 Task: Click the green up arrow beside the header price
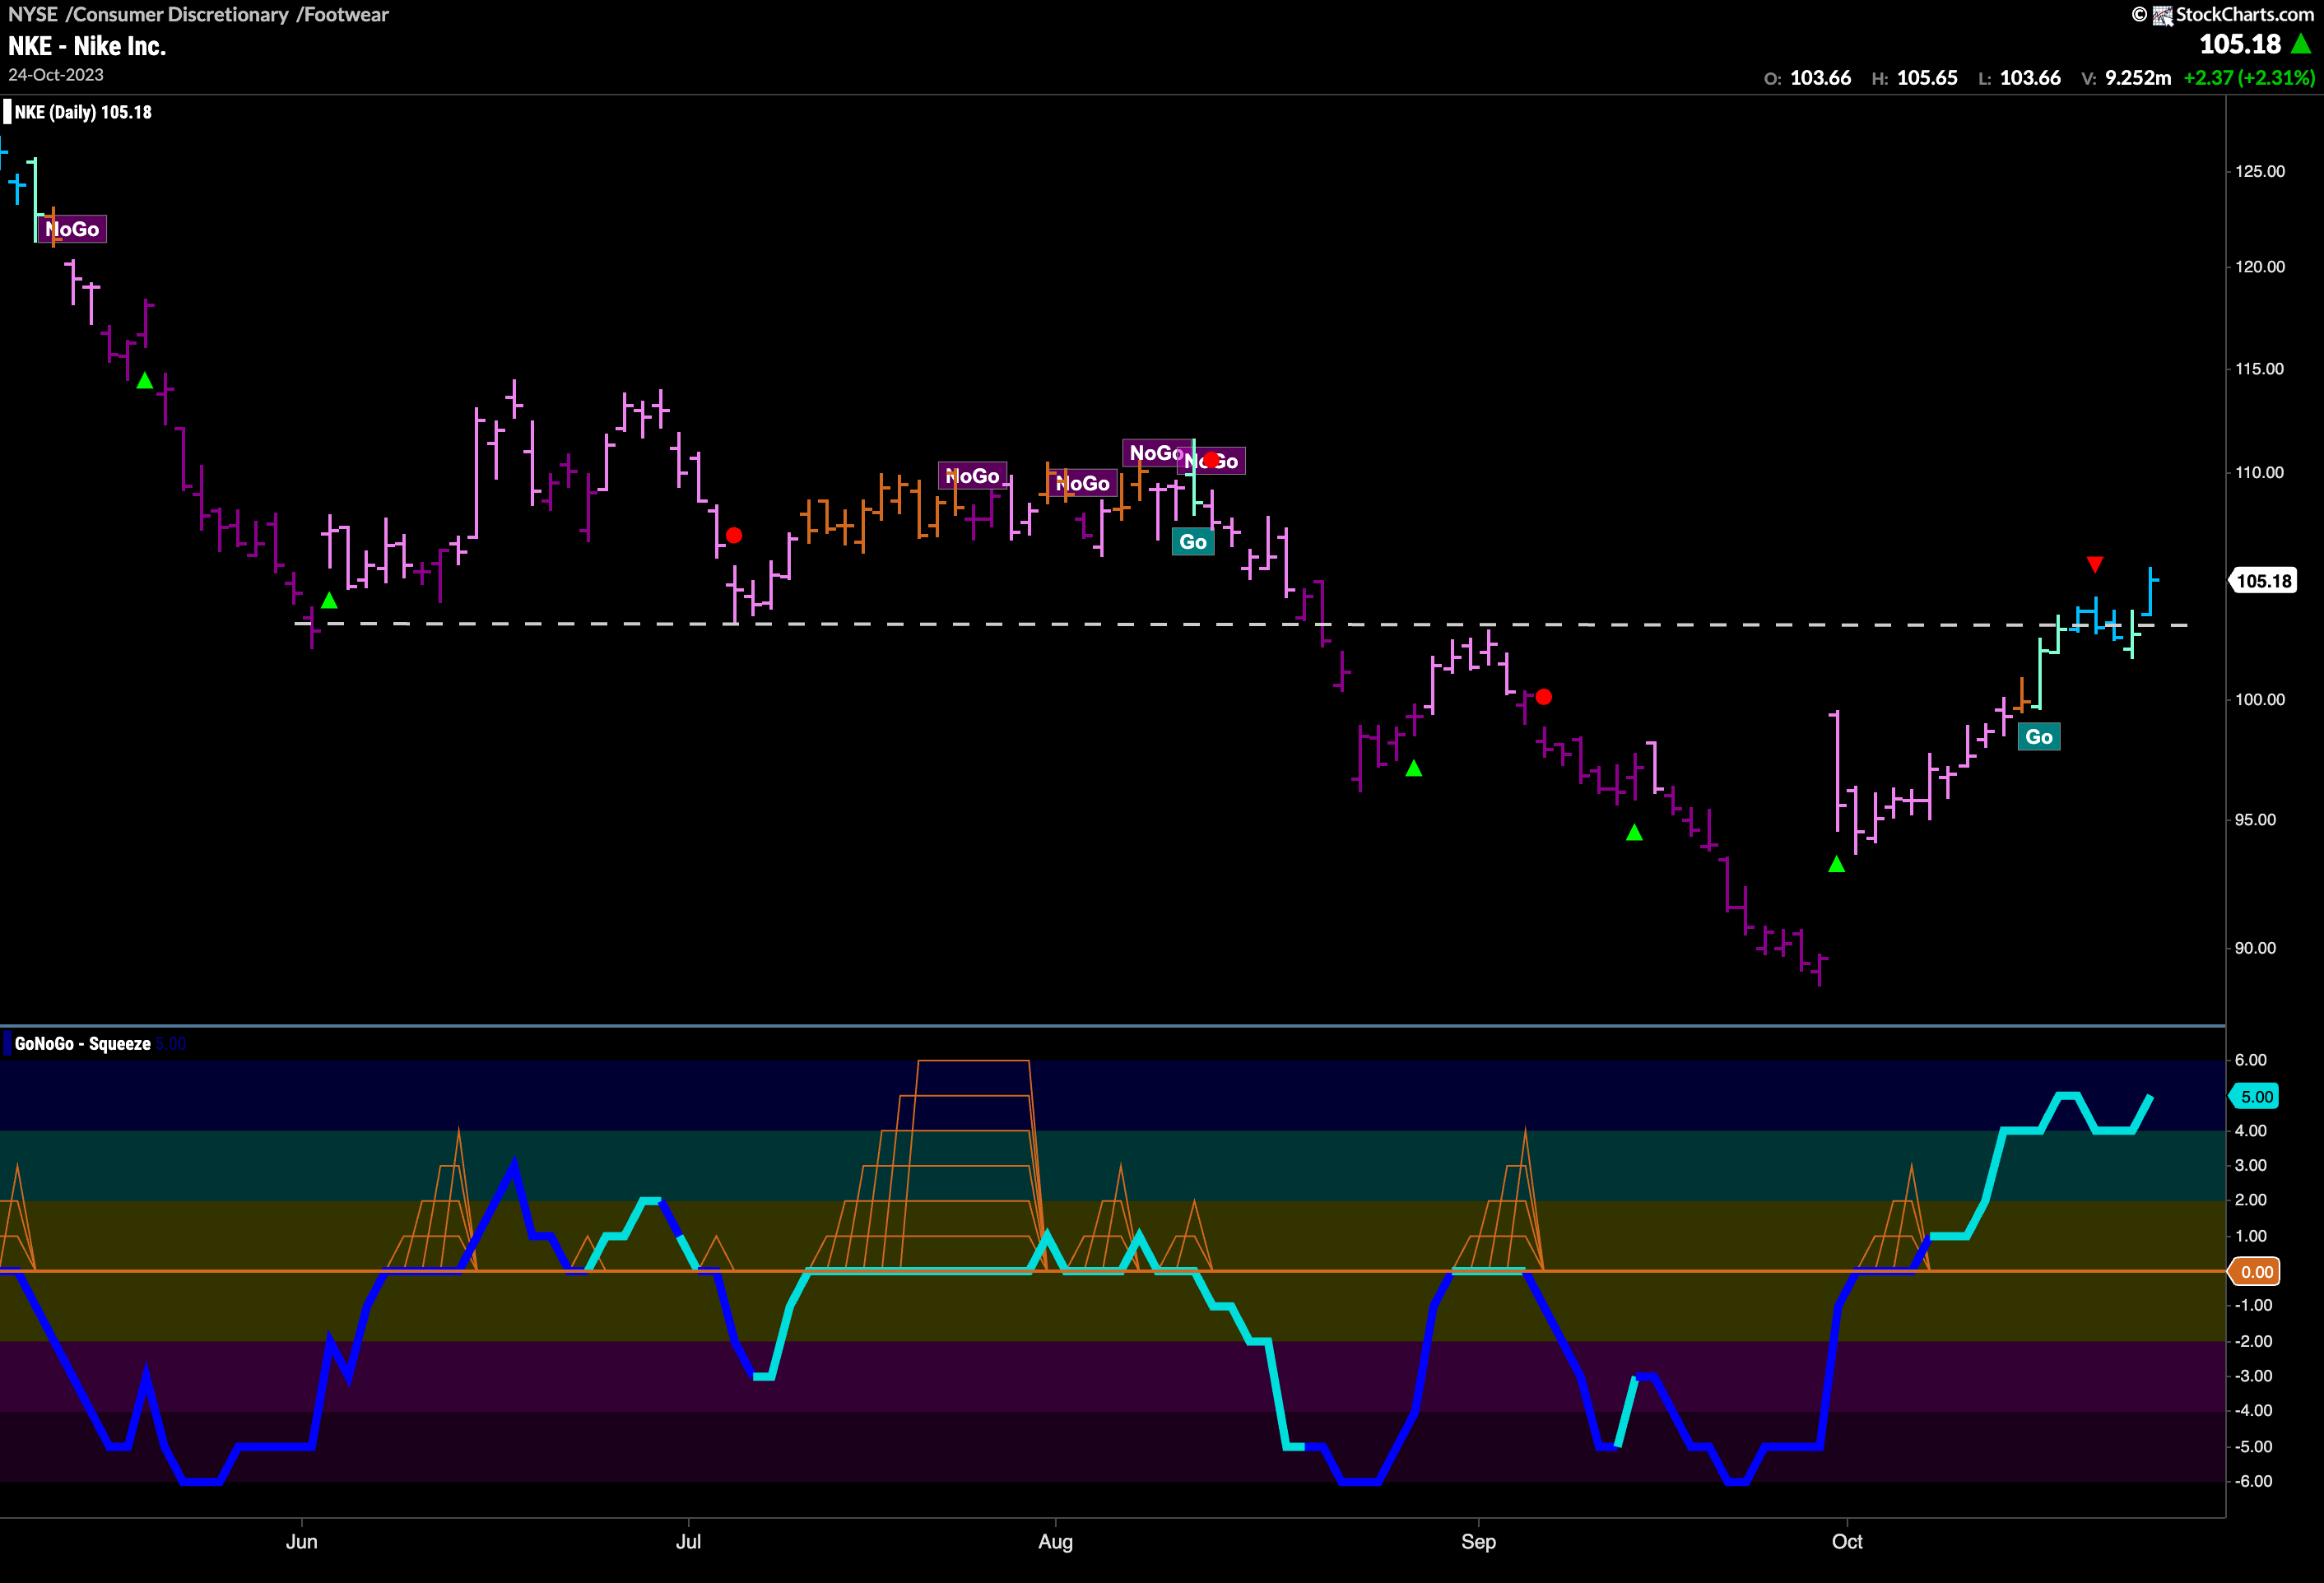(2301, 43)
